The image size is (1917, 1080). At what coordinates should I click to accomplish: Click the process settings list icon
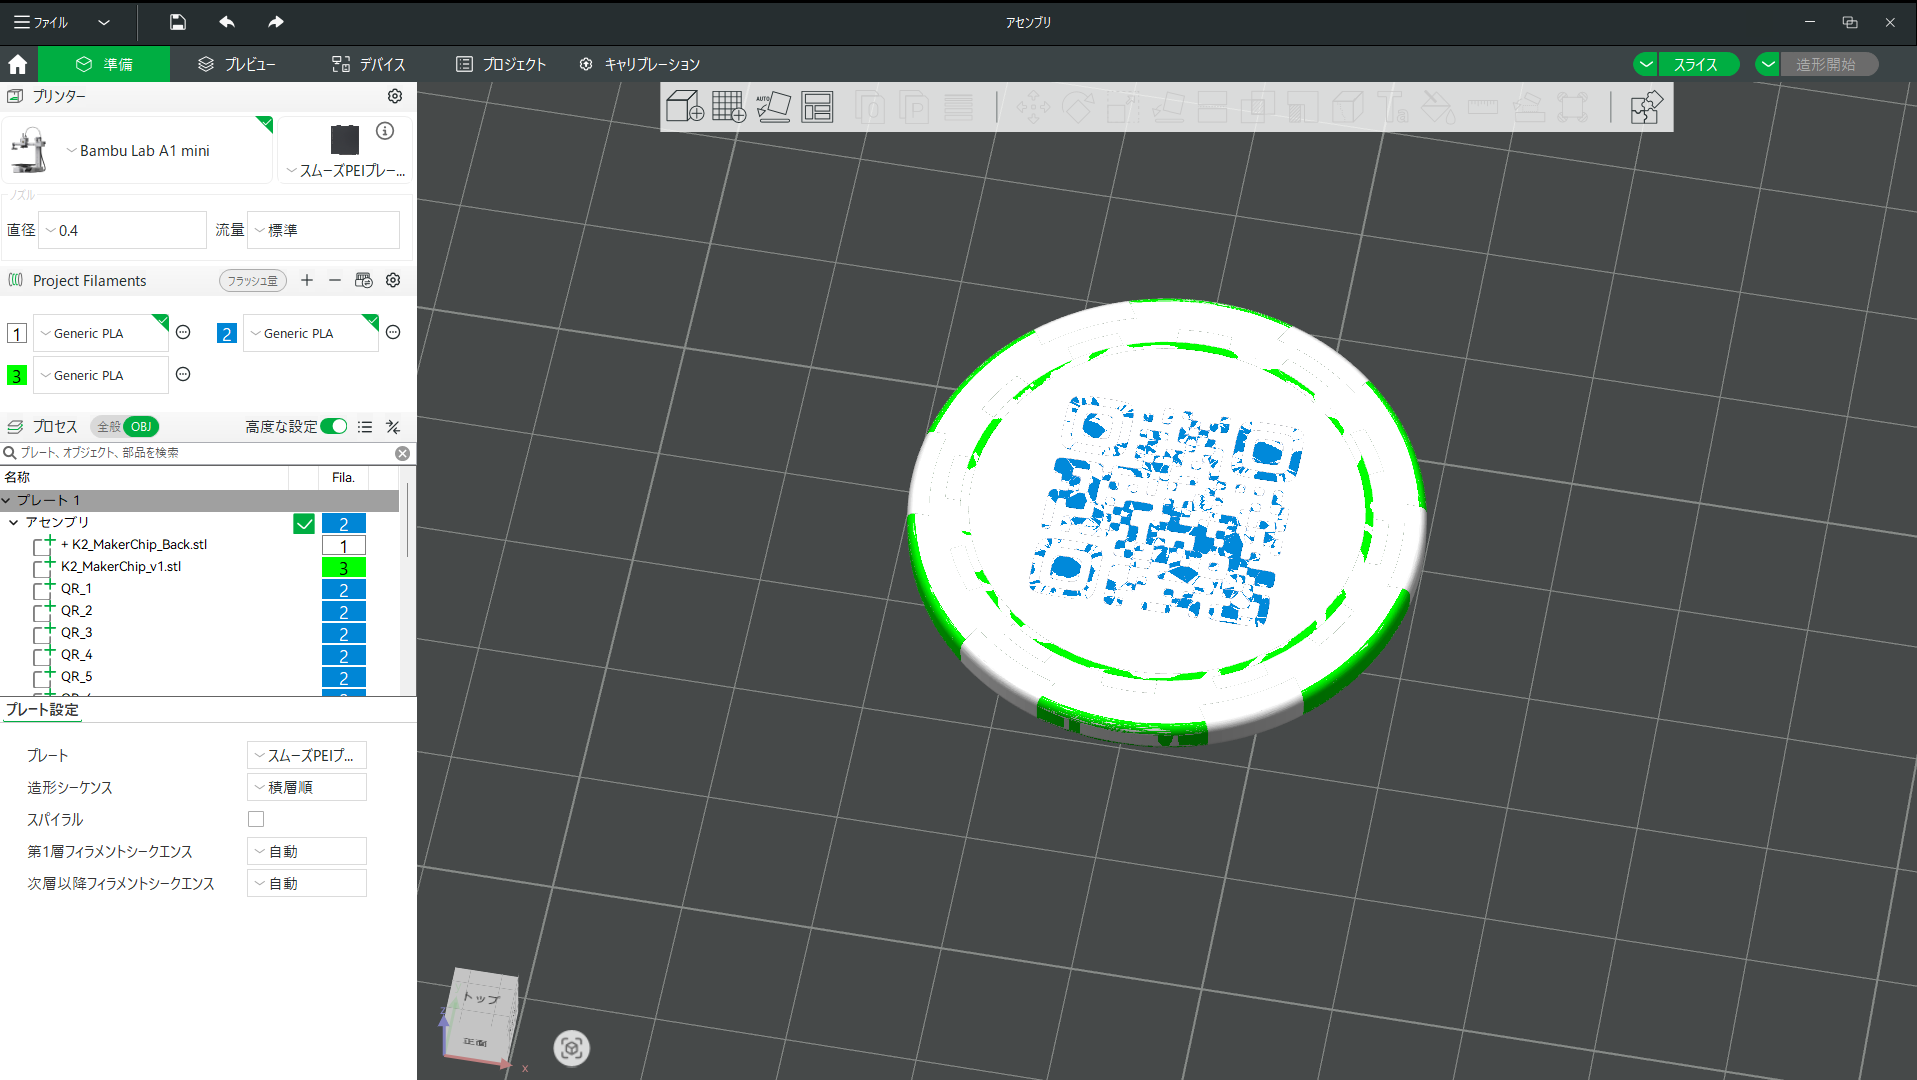point(365,427)
